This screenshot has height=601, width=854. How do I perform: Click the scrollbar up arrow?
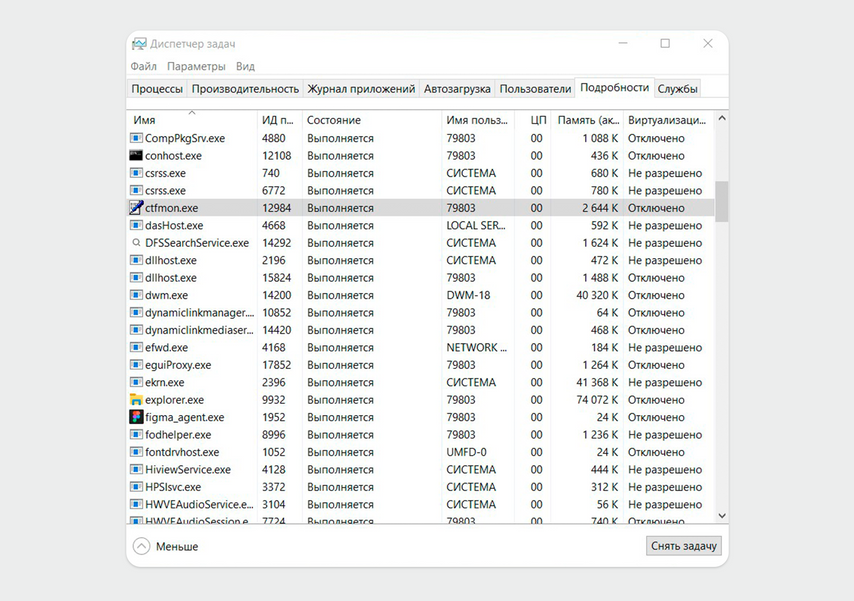(722, 118)
